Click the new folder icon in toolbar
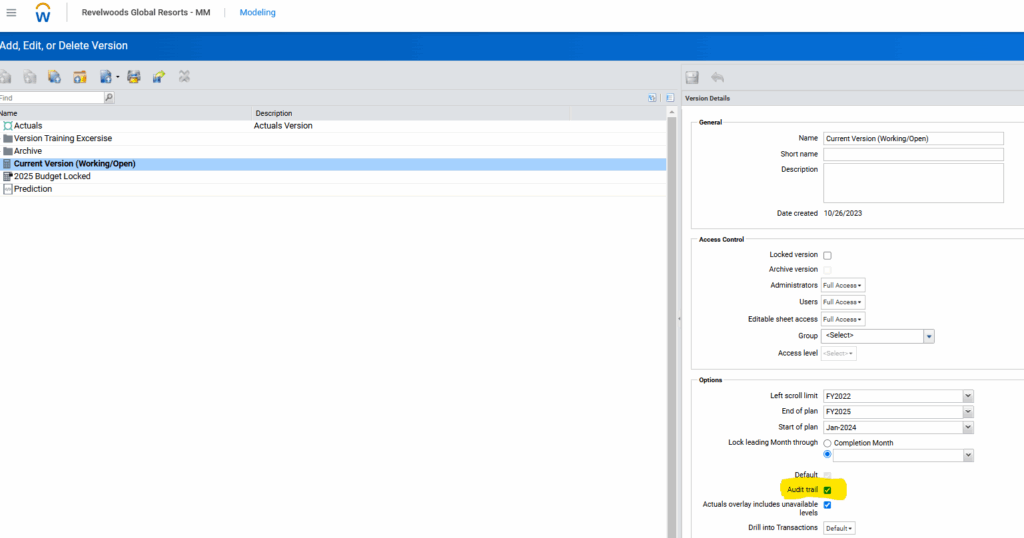 coord(79,77)
